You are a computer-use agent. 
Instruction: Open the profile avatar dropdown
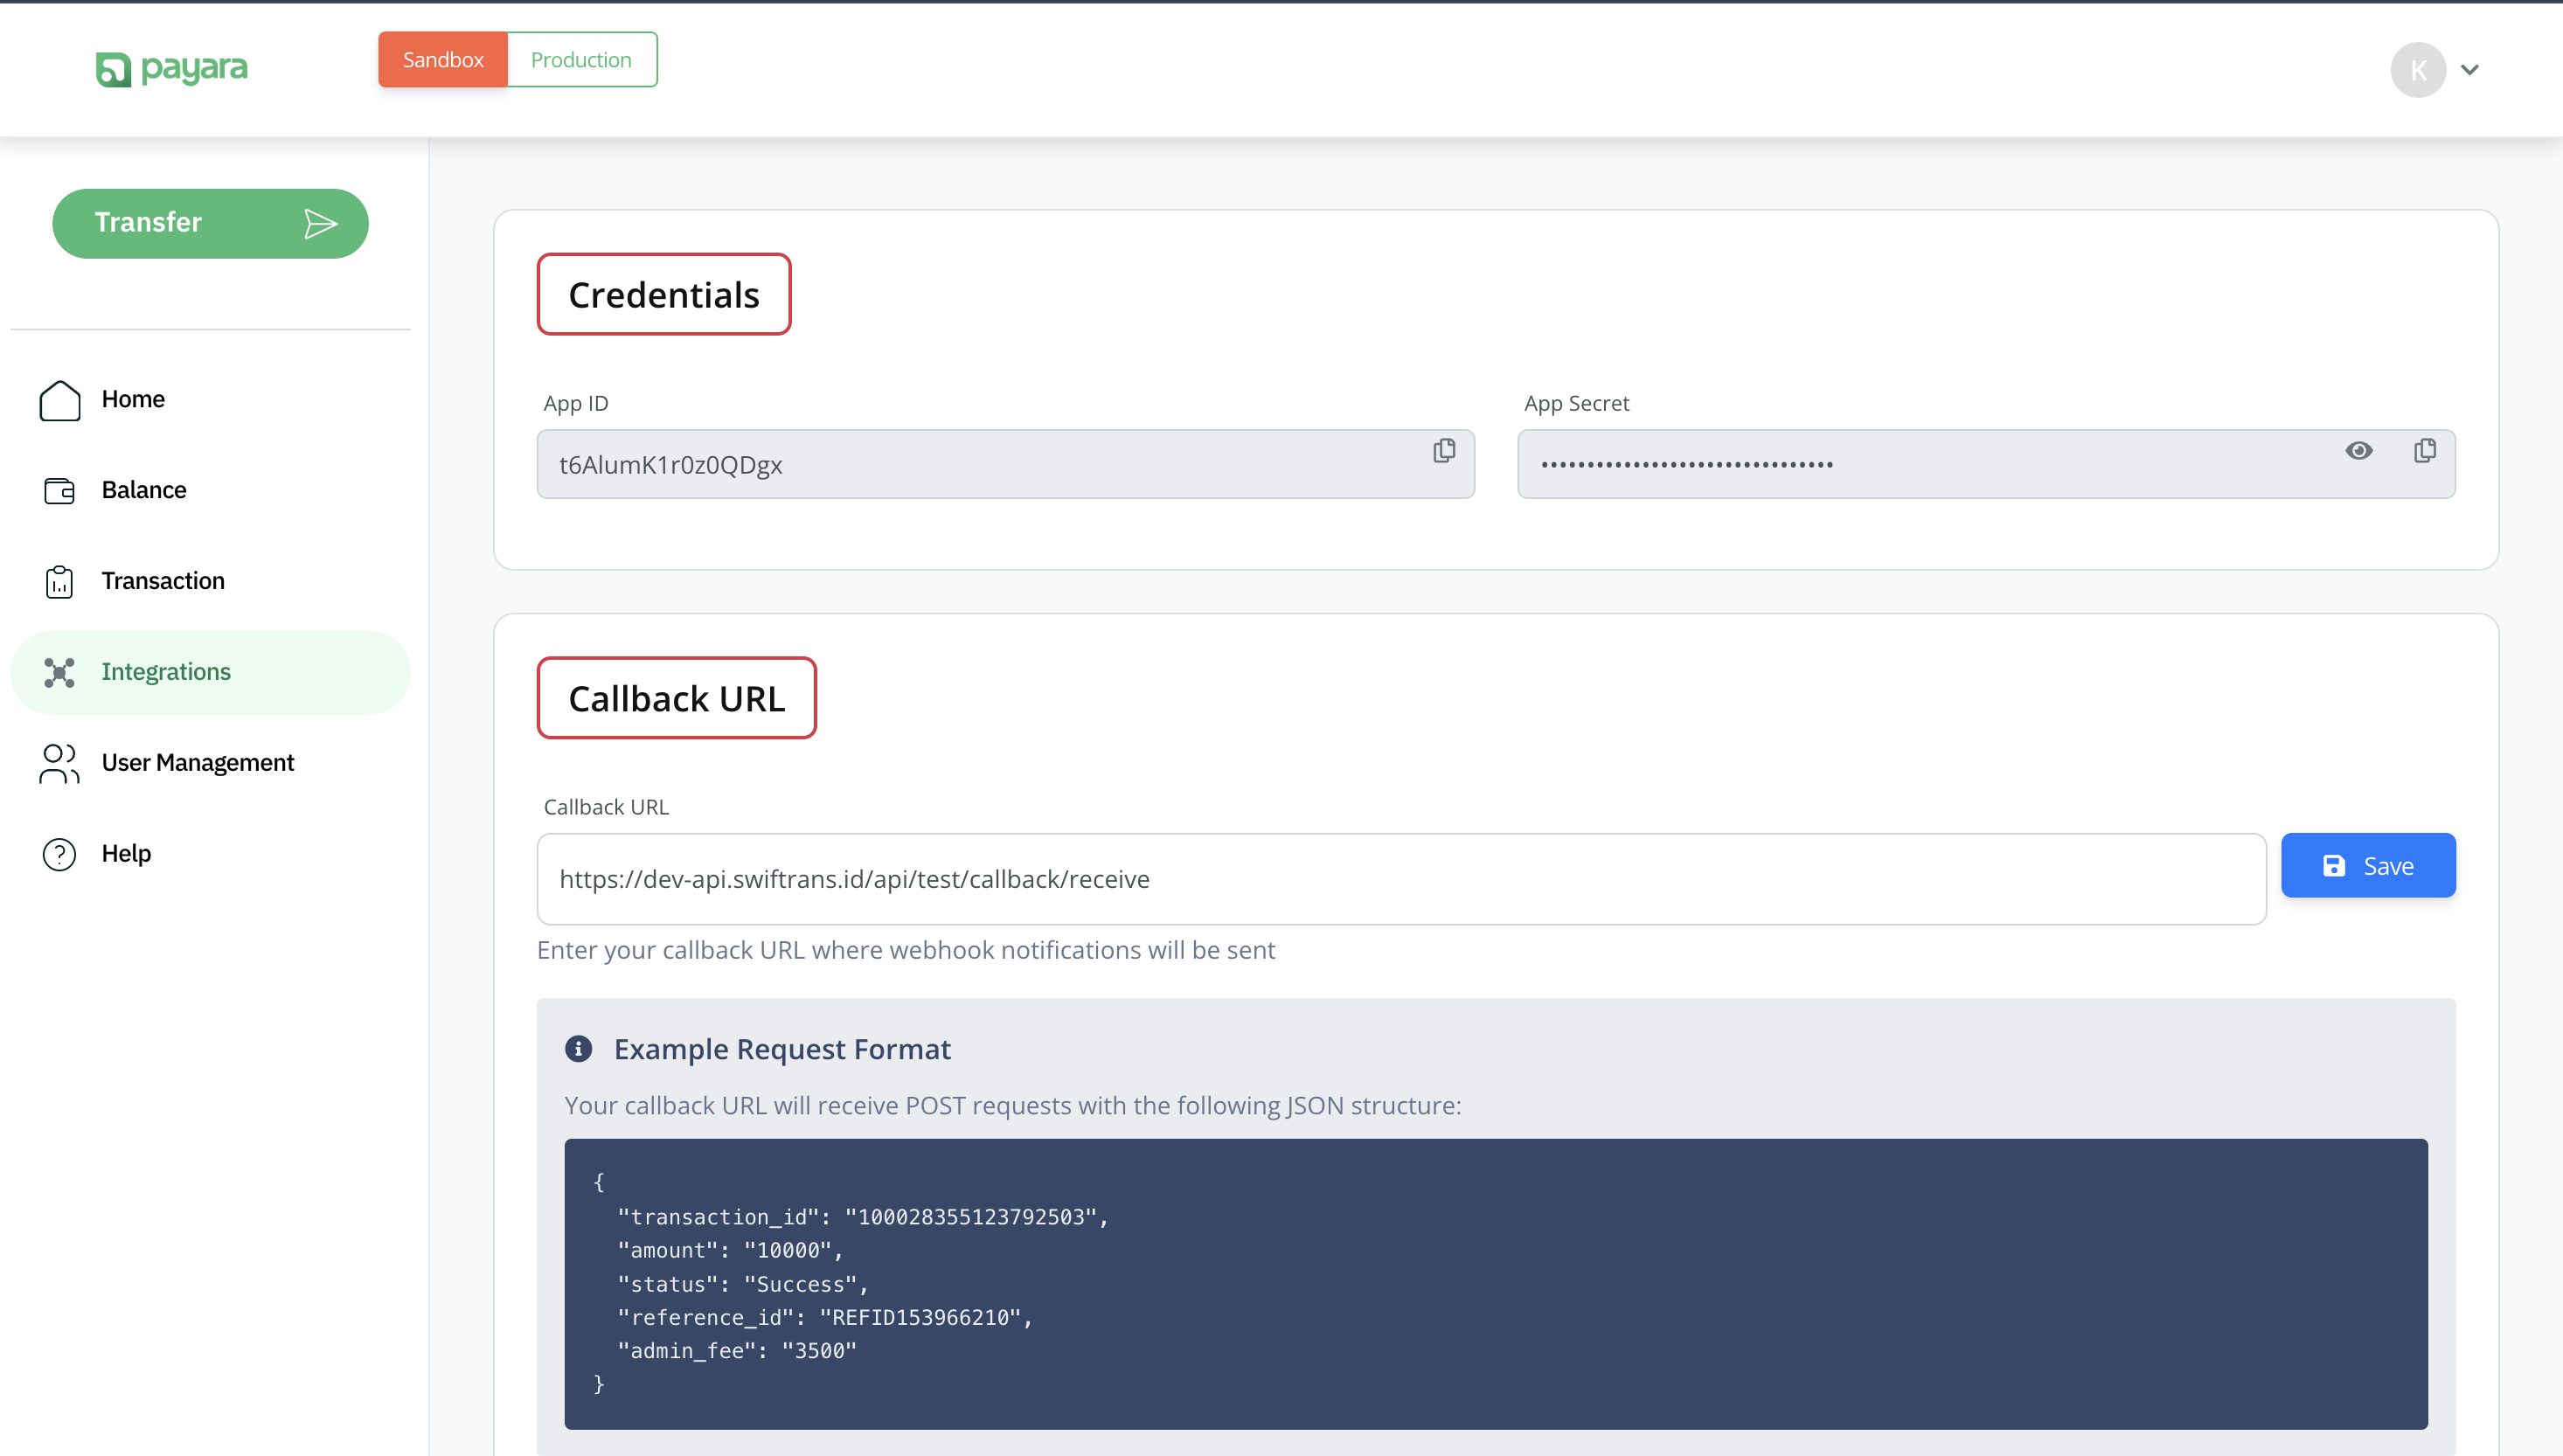coord(2417,69)
